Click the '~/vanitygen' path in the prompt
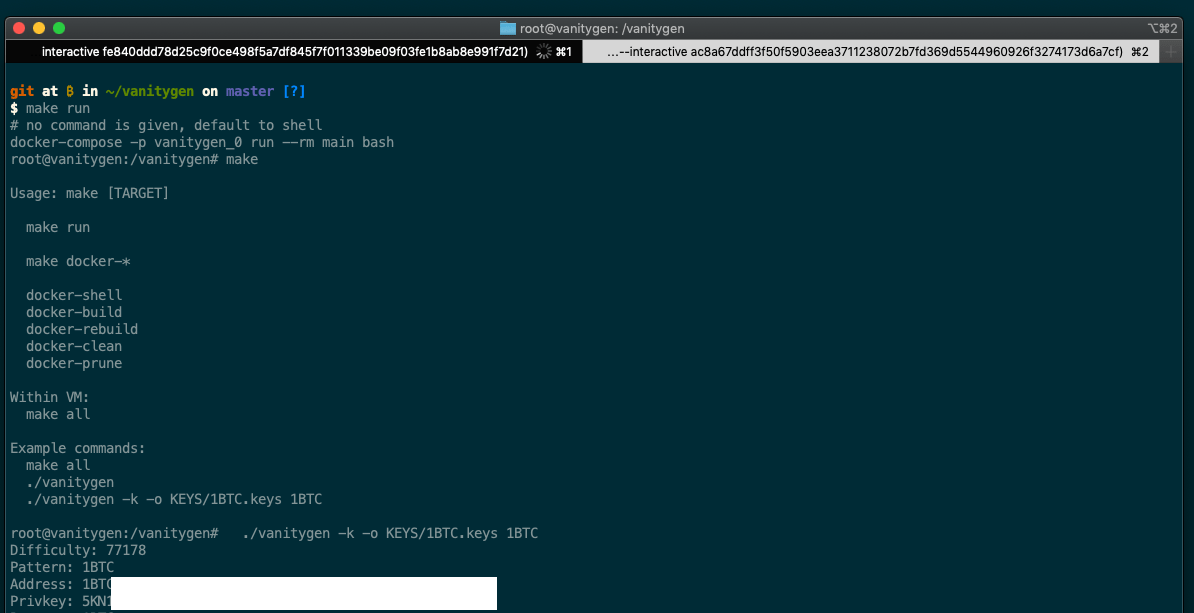Image resolution: width=1194 pixels, height=613 pixels. coord(150,91)
